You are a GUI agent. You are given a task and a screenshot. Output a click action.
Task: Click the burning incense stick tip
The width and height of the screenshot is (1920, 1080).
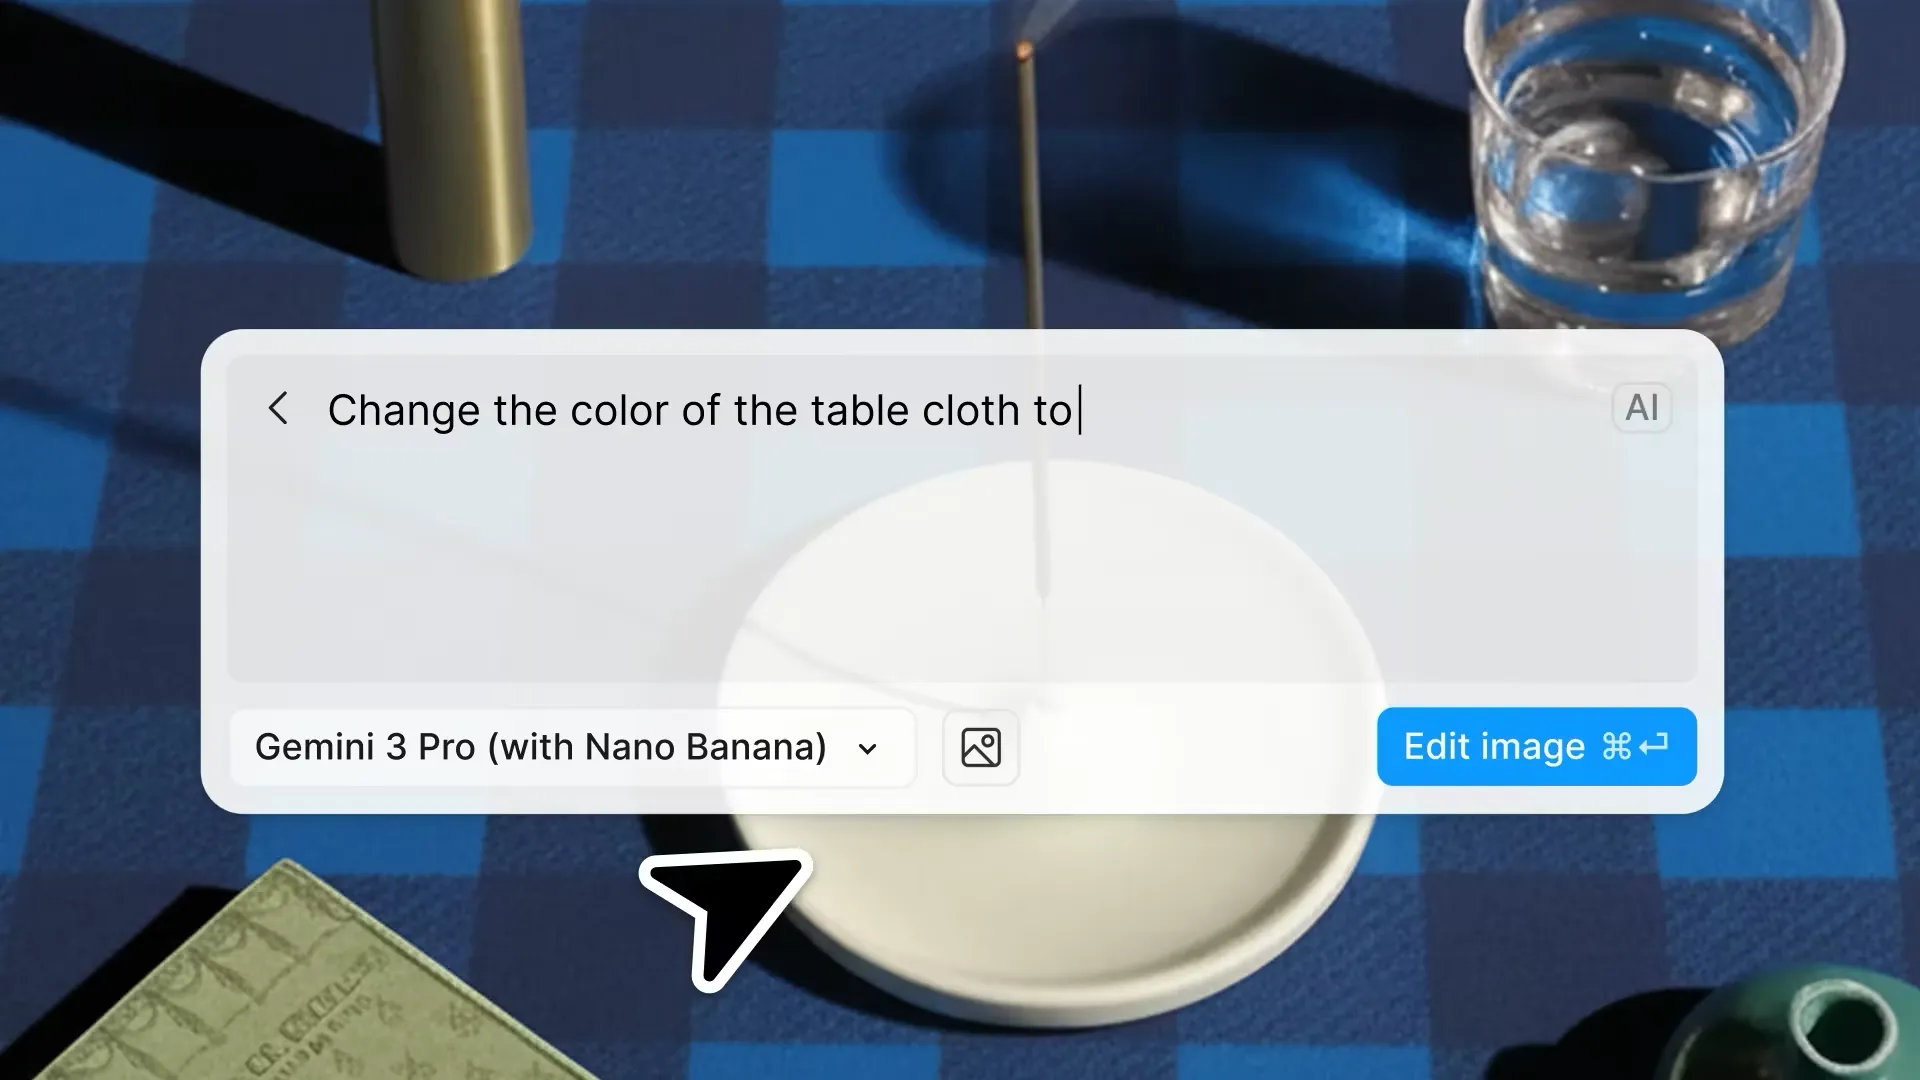tap(1024, 48)
